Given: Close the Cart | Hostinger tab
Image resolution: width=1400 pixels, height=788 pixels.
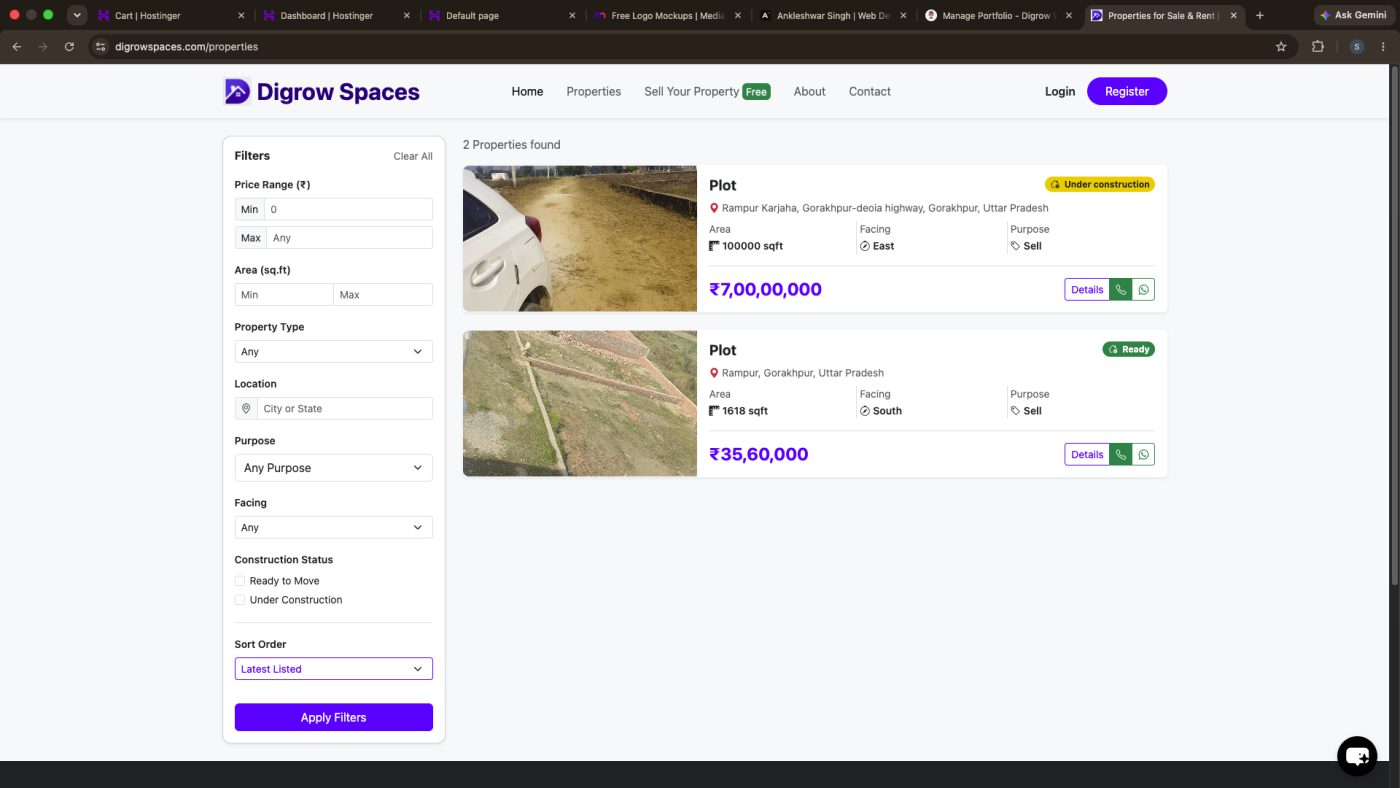Looking at the screenshot, I should click(x=241, y=16).
